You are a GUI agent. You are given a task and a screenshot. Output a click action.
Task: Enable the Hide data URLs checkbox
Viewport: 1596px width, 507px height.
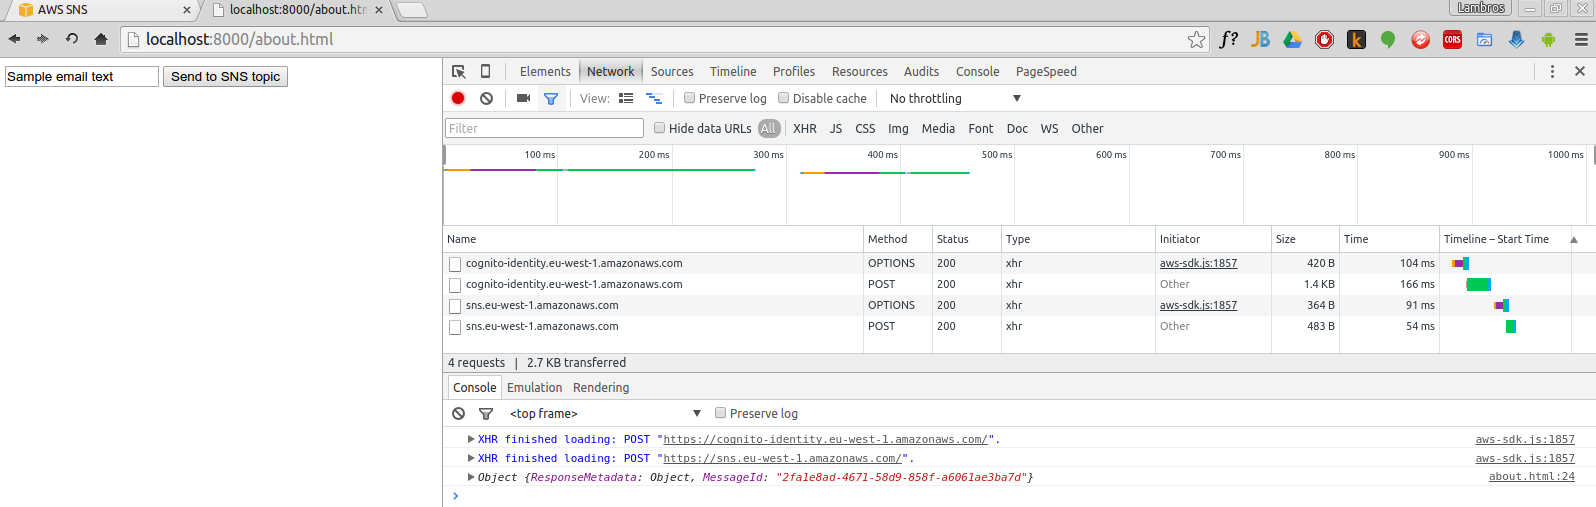click(659, 128)
